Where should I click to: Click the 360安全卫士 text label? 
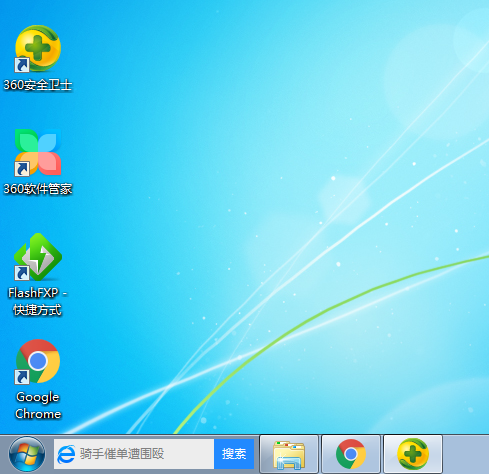pos(38,85)
